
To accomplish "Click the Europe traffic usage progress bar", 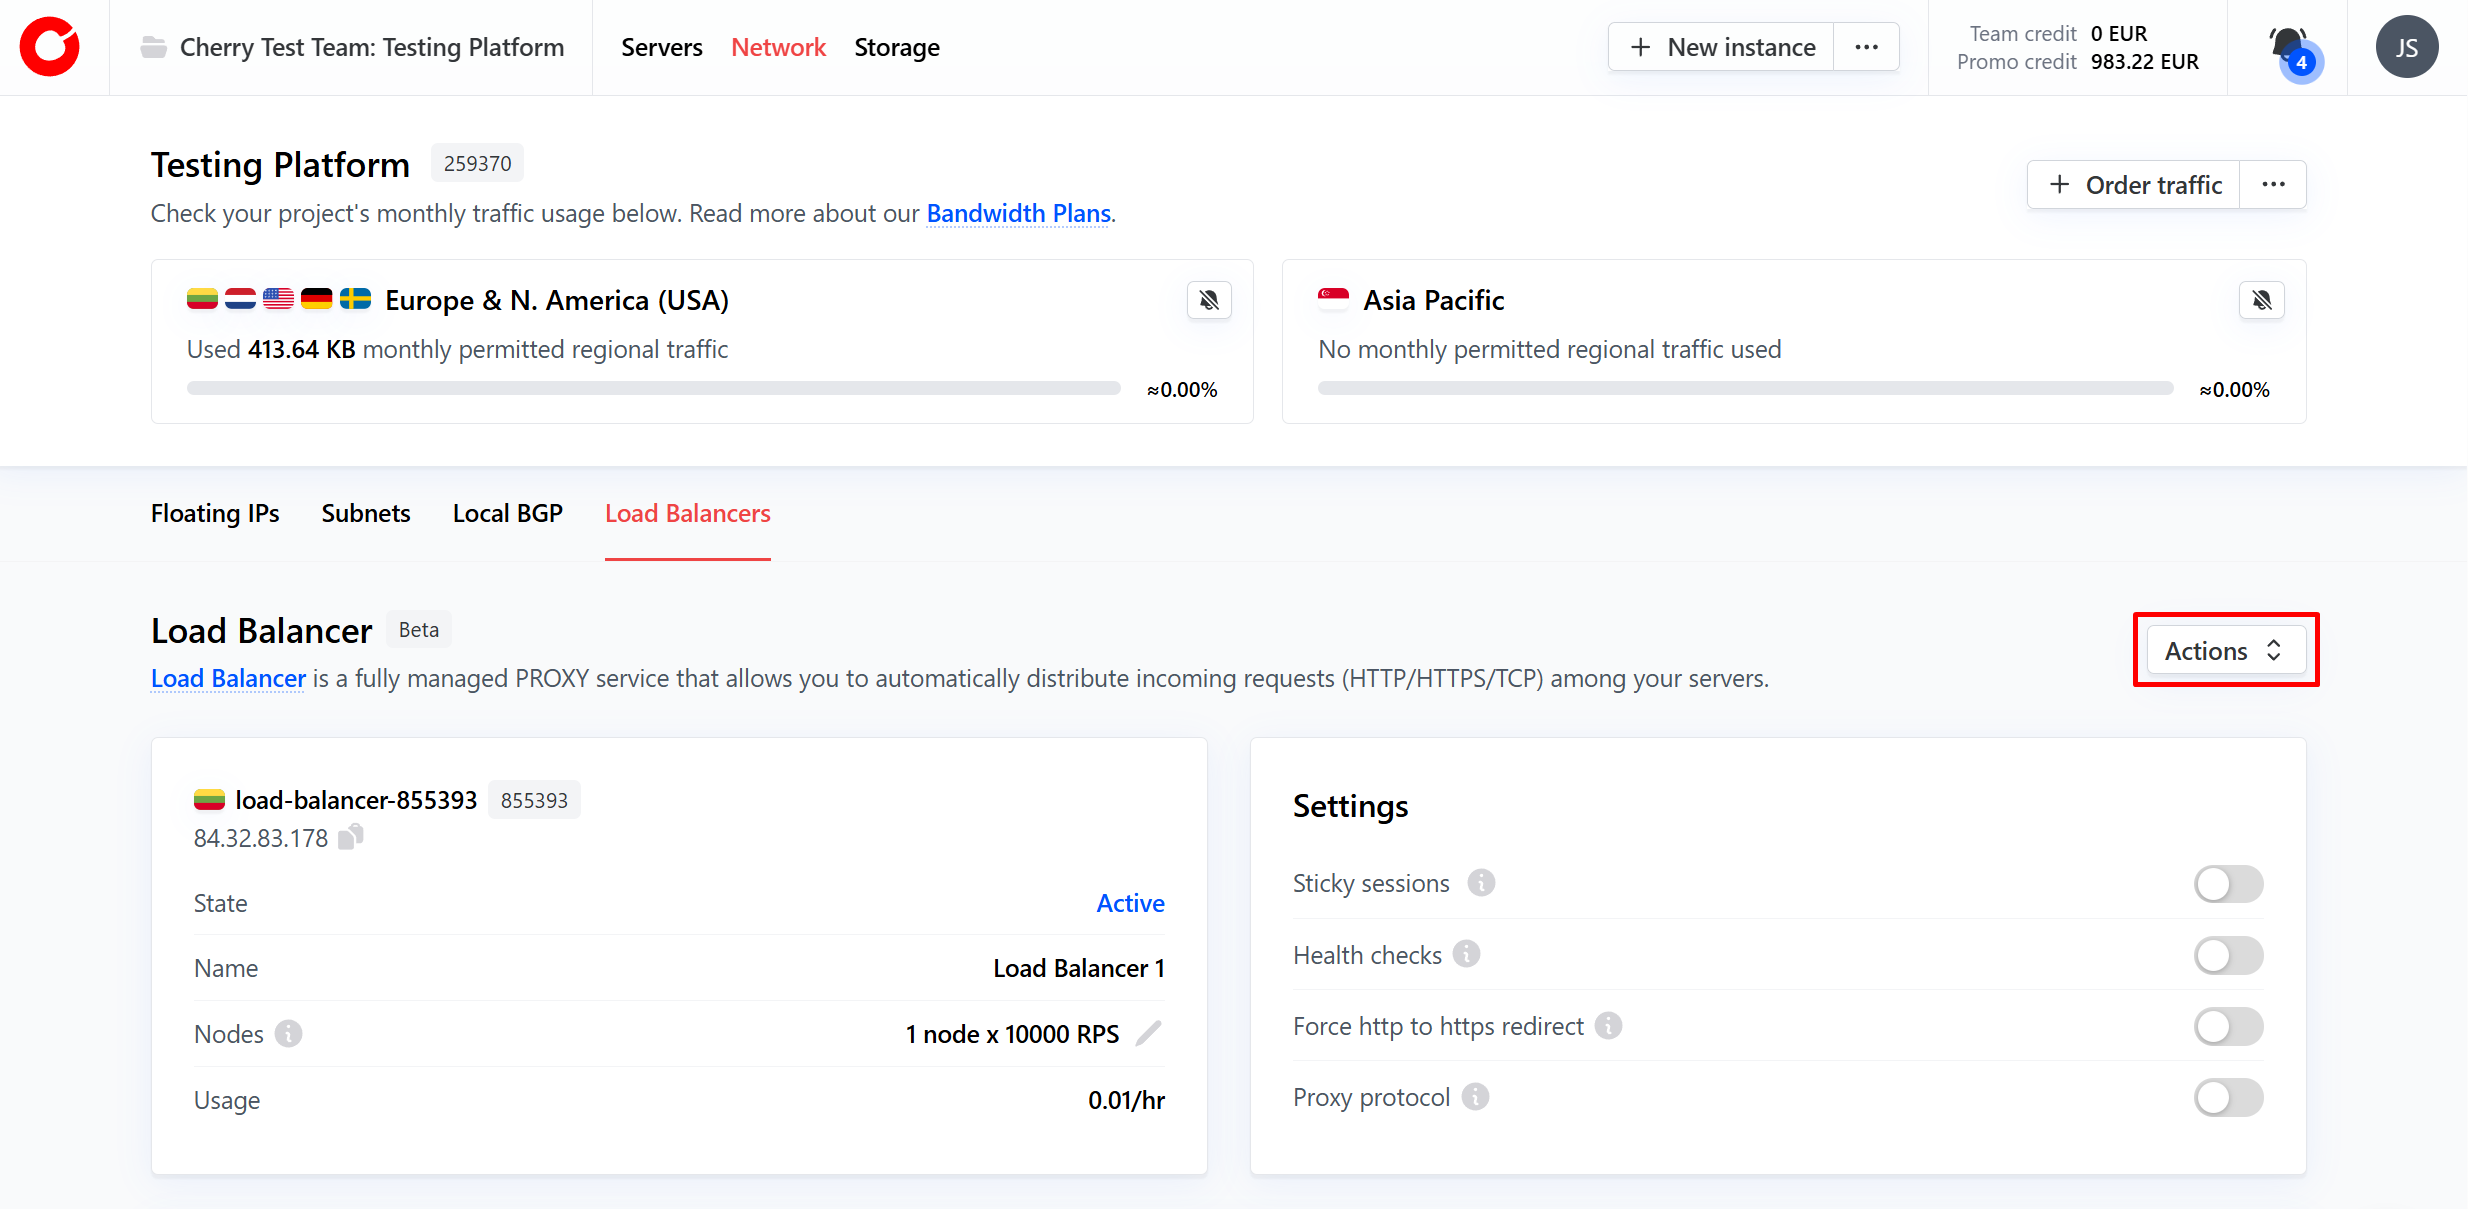I will click(653, 388).
